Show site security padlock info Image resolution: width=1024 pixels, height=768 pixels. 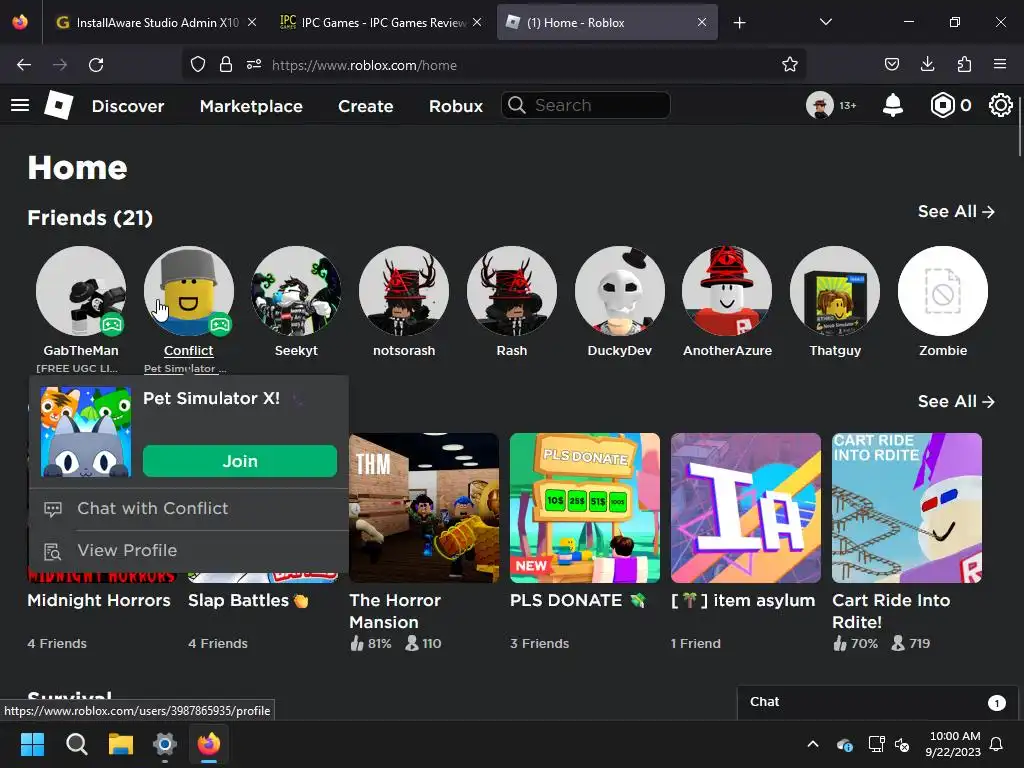(x=226, y=65)
